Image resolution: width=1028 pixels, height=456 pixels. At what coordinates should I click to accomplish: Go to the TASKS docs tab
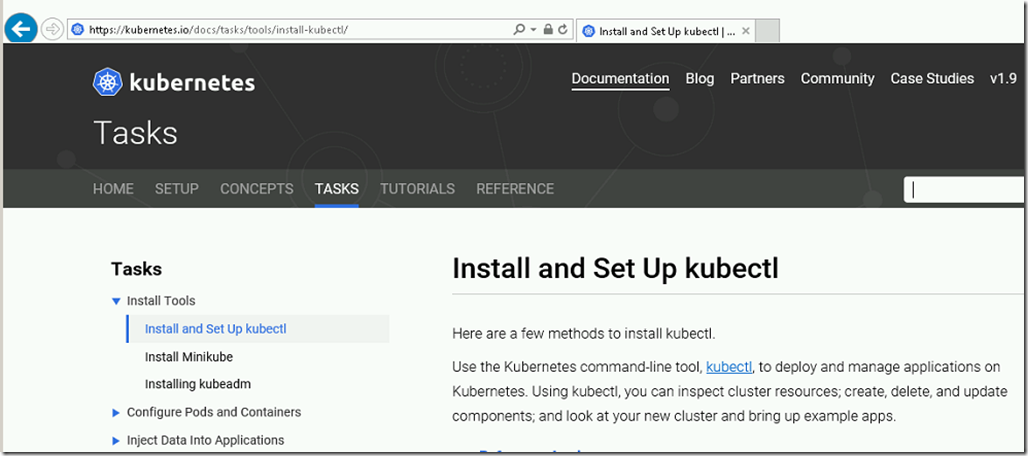click(x=336, y=189)
